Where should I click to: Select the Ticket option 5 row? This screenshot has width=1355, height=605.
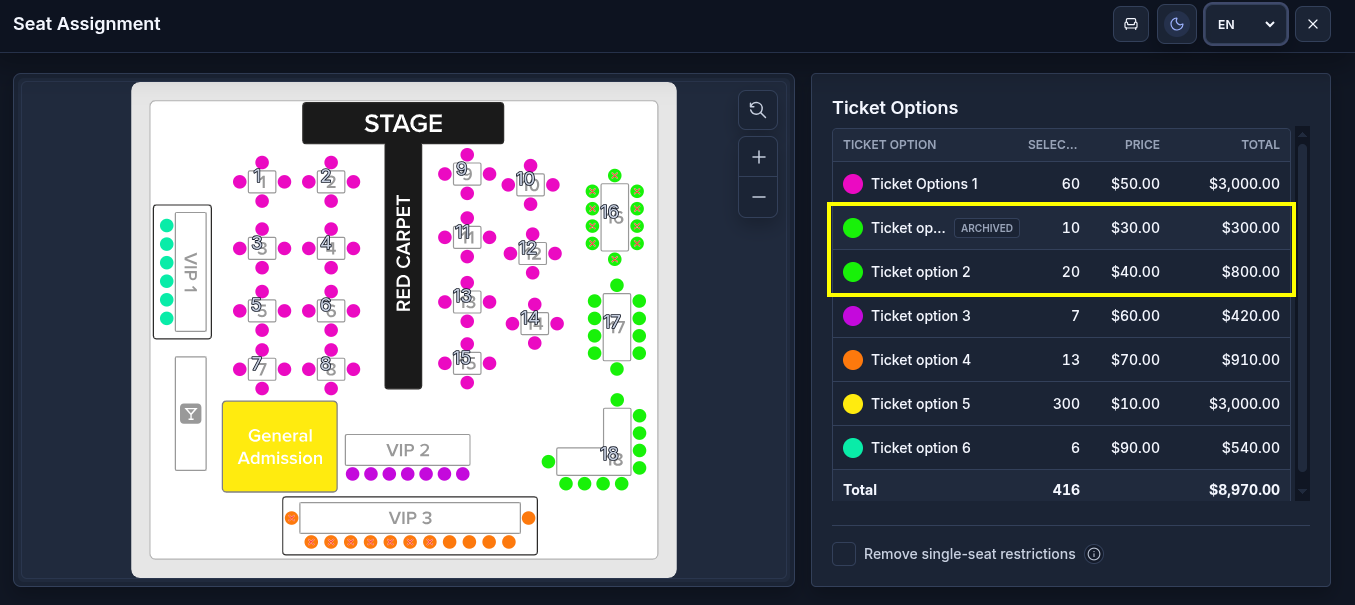1062,404
